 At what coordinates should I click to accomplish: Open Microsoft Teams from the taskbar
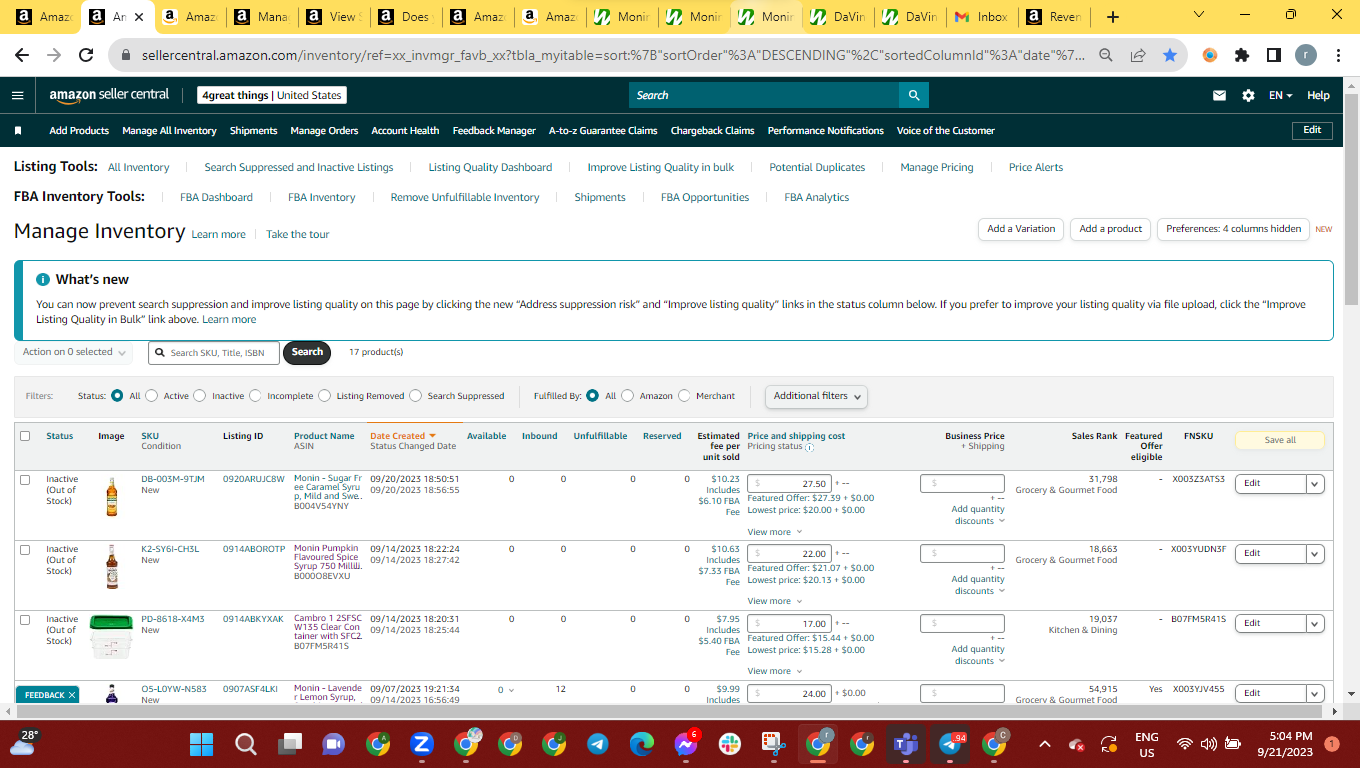pyautogui.click(x=905, y=744)
